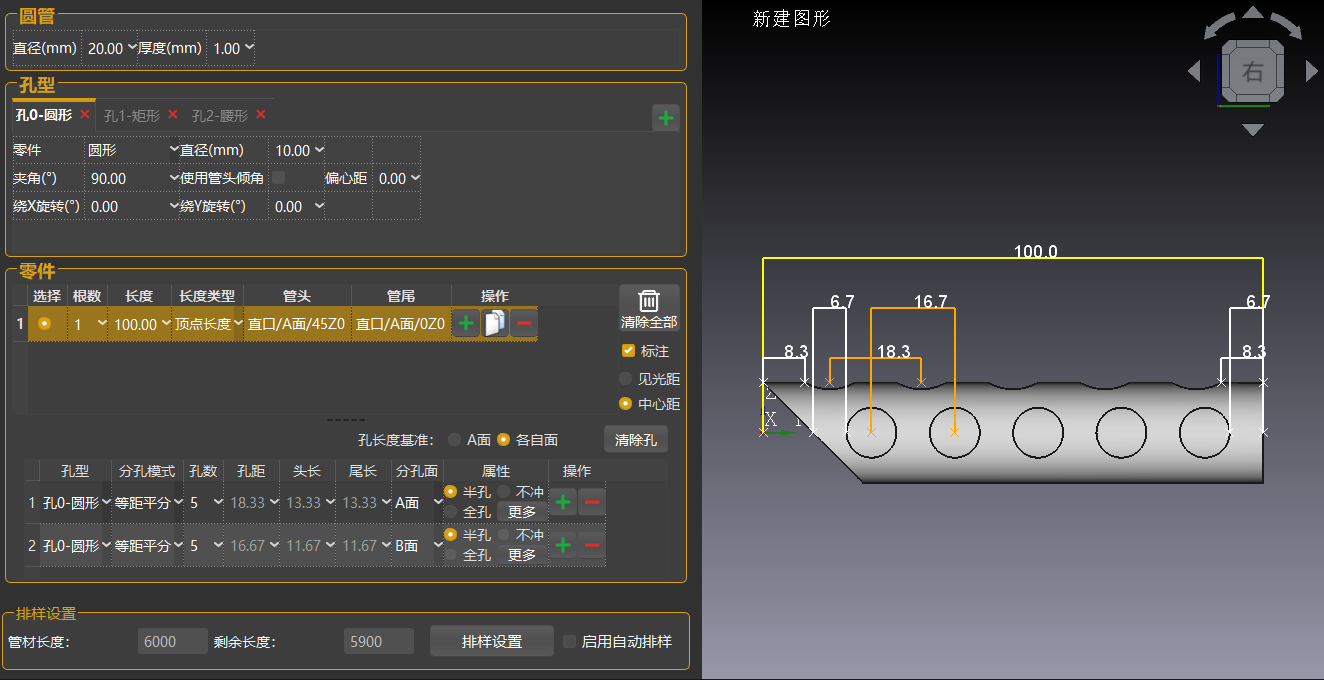Viewport: 1324px width, 680px height.
Task: Select A面 as hole length basis
Action: coord(455,439)
